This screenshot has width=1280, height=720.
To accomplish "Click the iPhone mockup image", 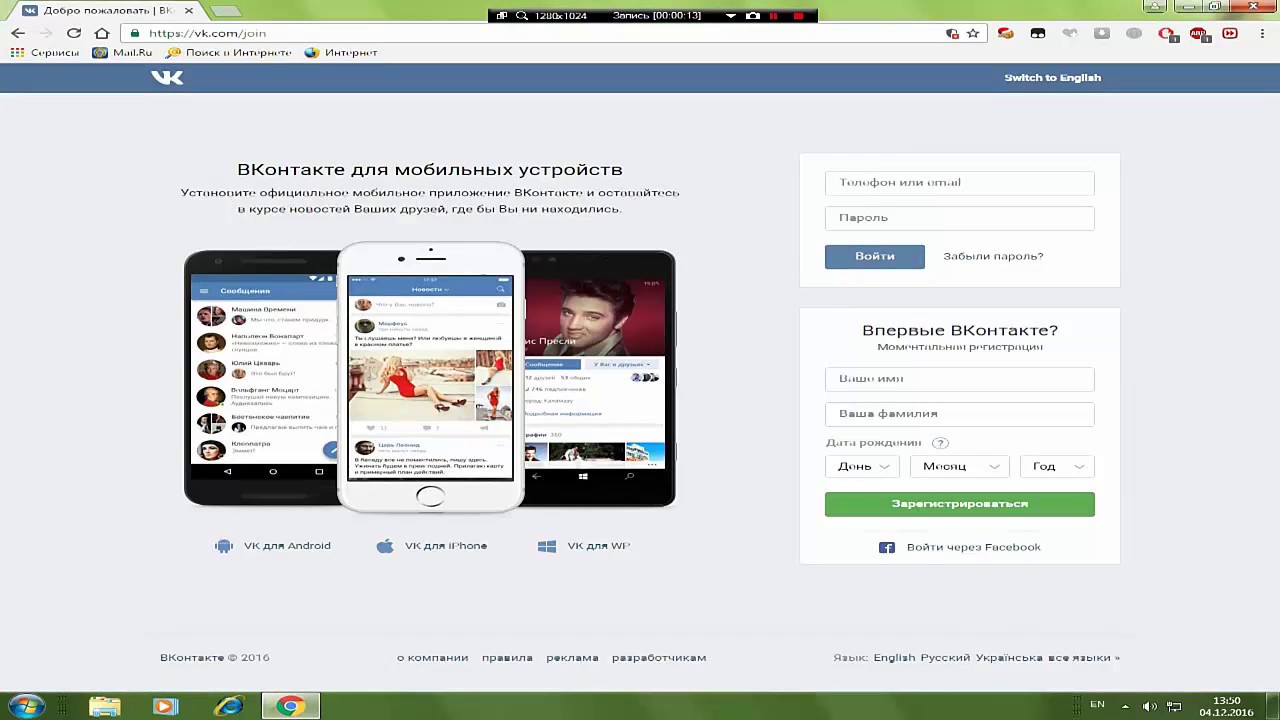I will coord(430,377).
